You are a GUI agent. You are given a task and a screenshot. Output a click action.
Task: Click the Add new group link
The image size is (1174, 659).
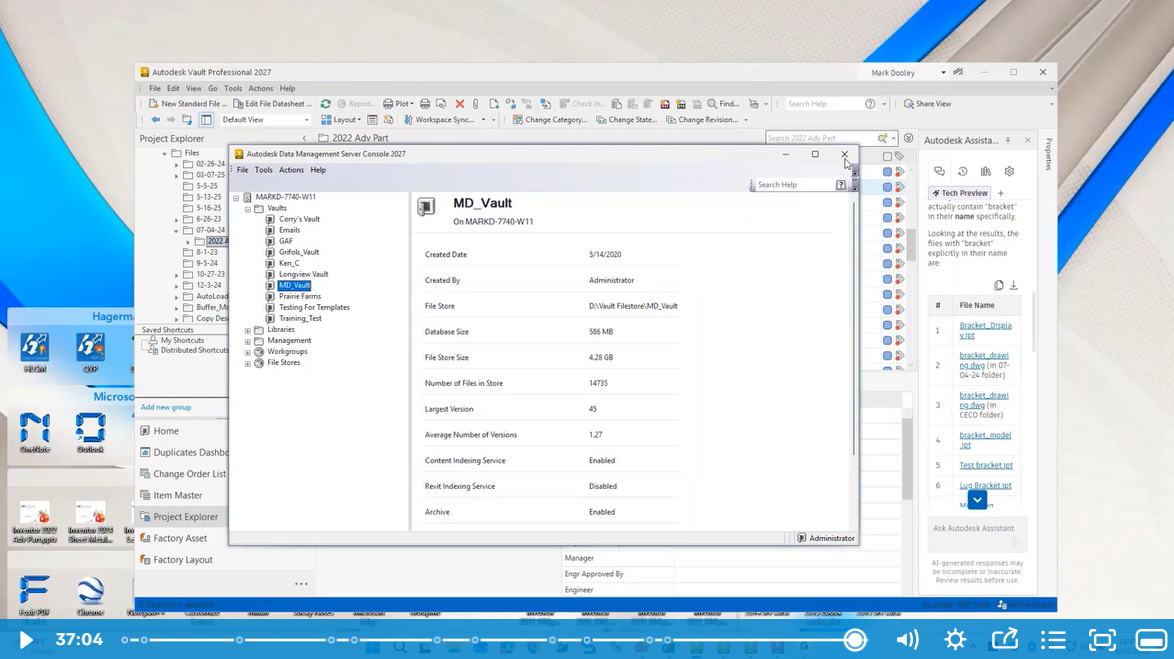click(x=165, y=407)
